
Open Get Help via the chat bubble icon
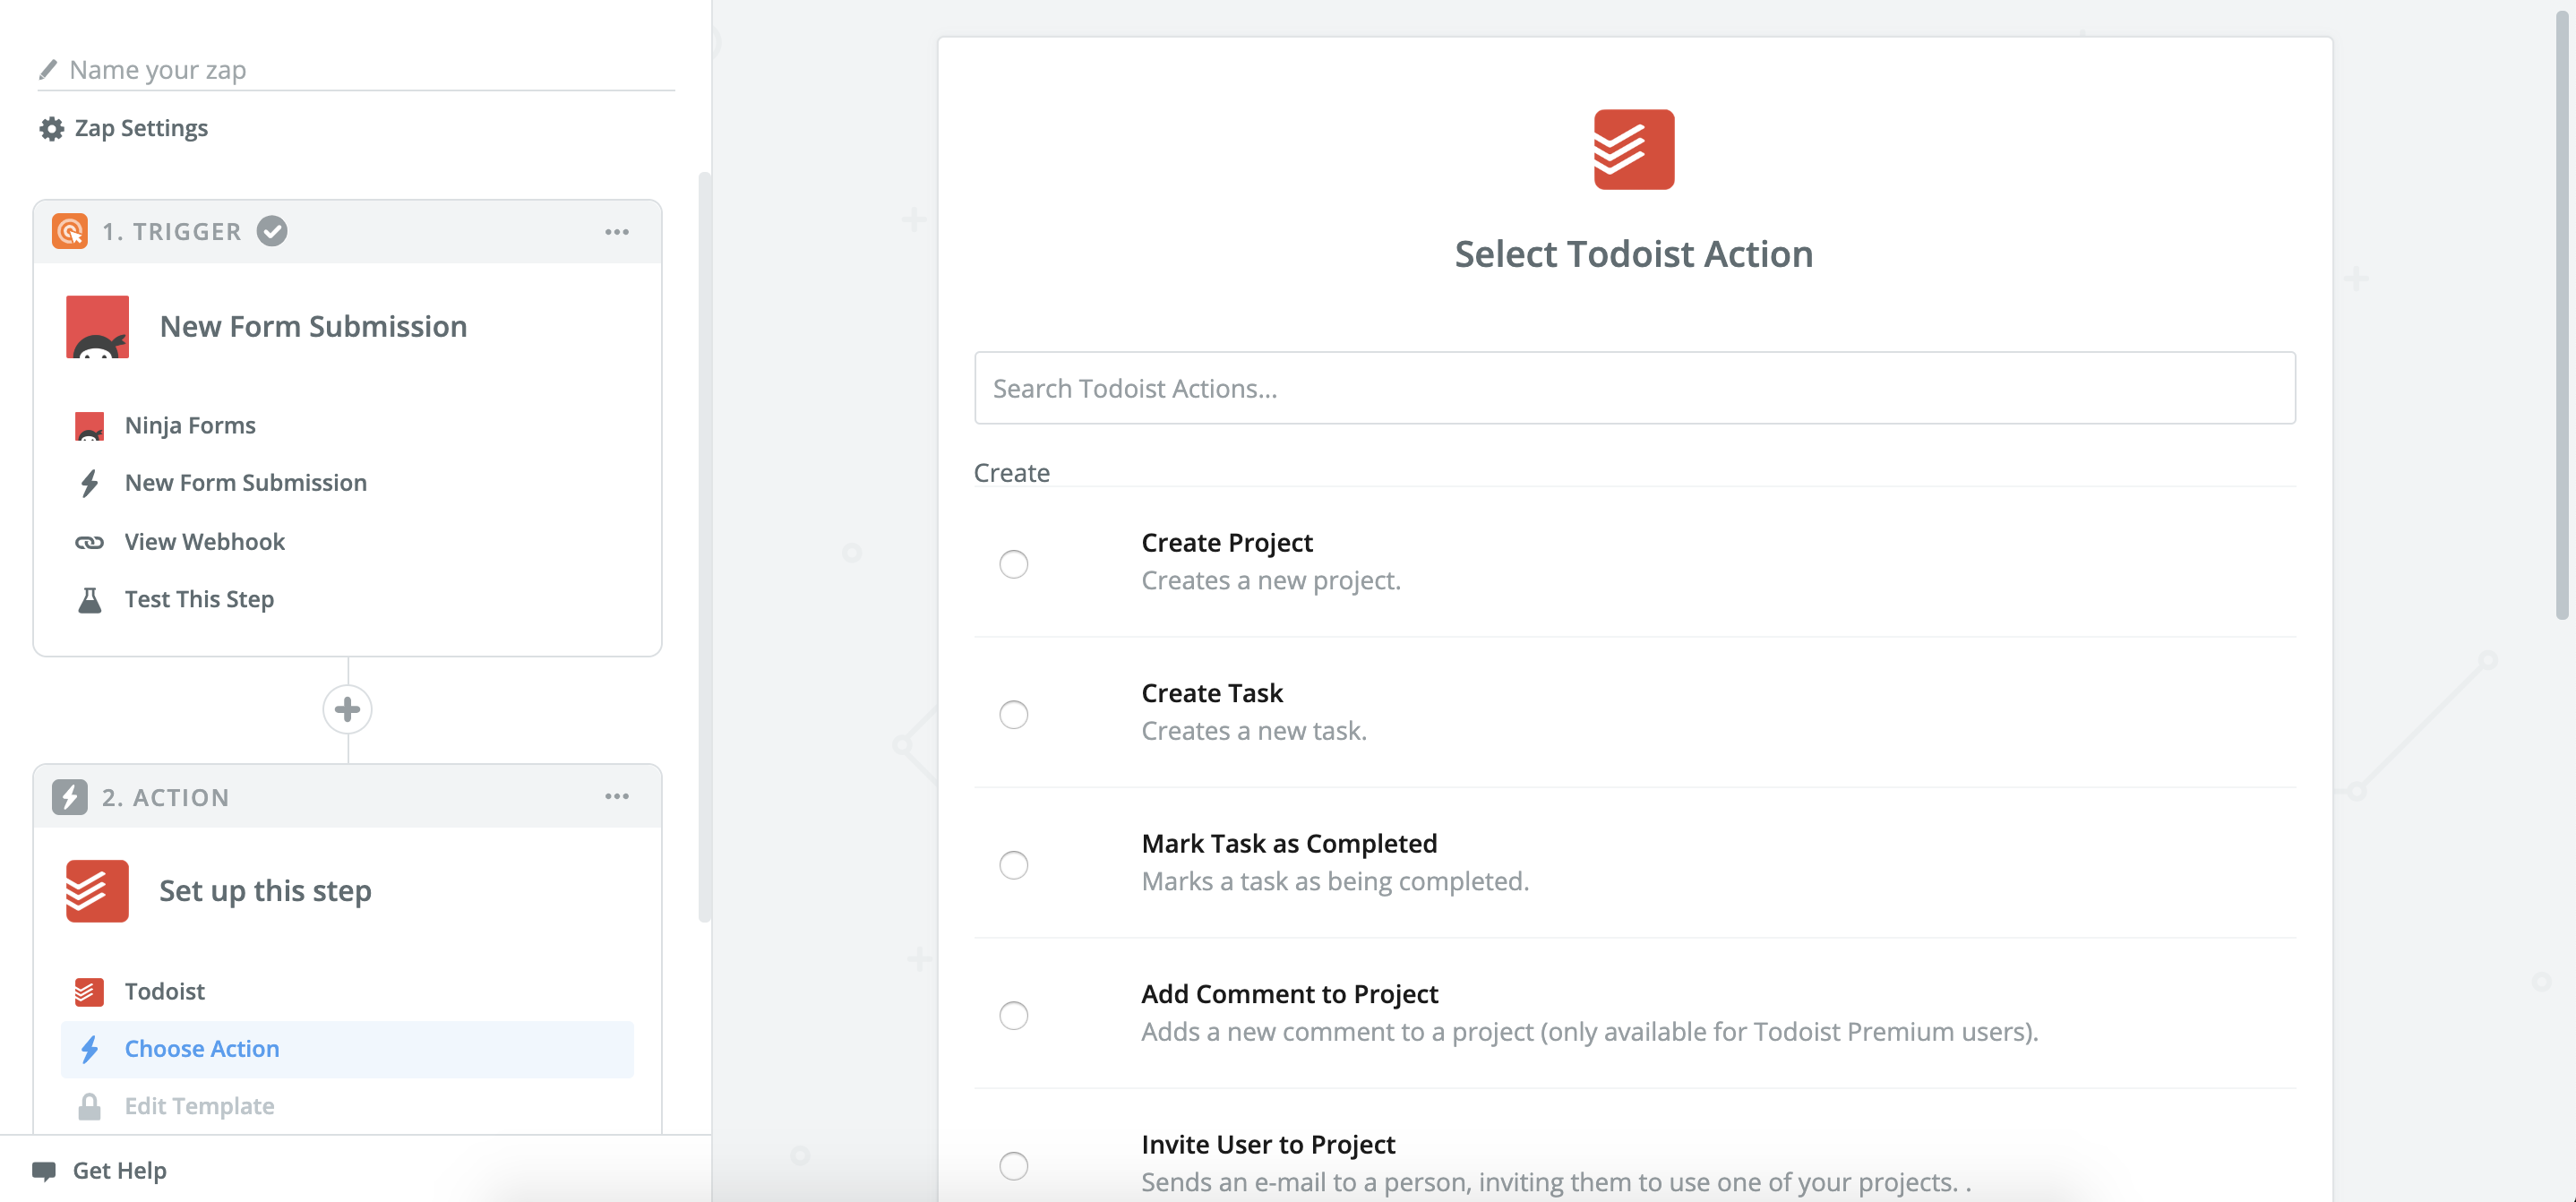tap(45, 1169)
